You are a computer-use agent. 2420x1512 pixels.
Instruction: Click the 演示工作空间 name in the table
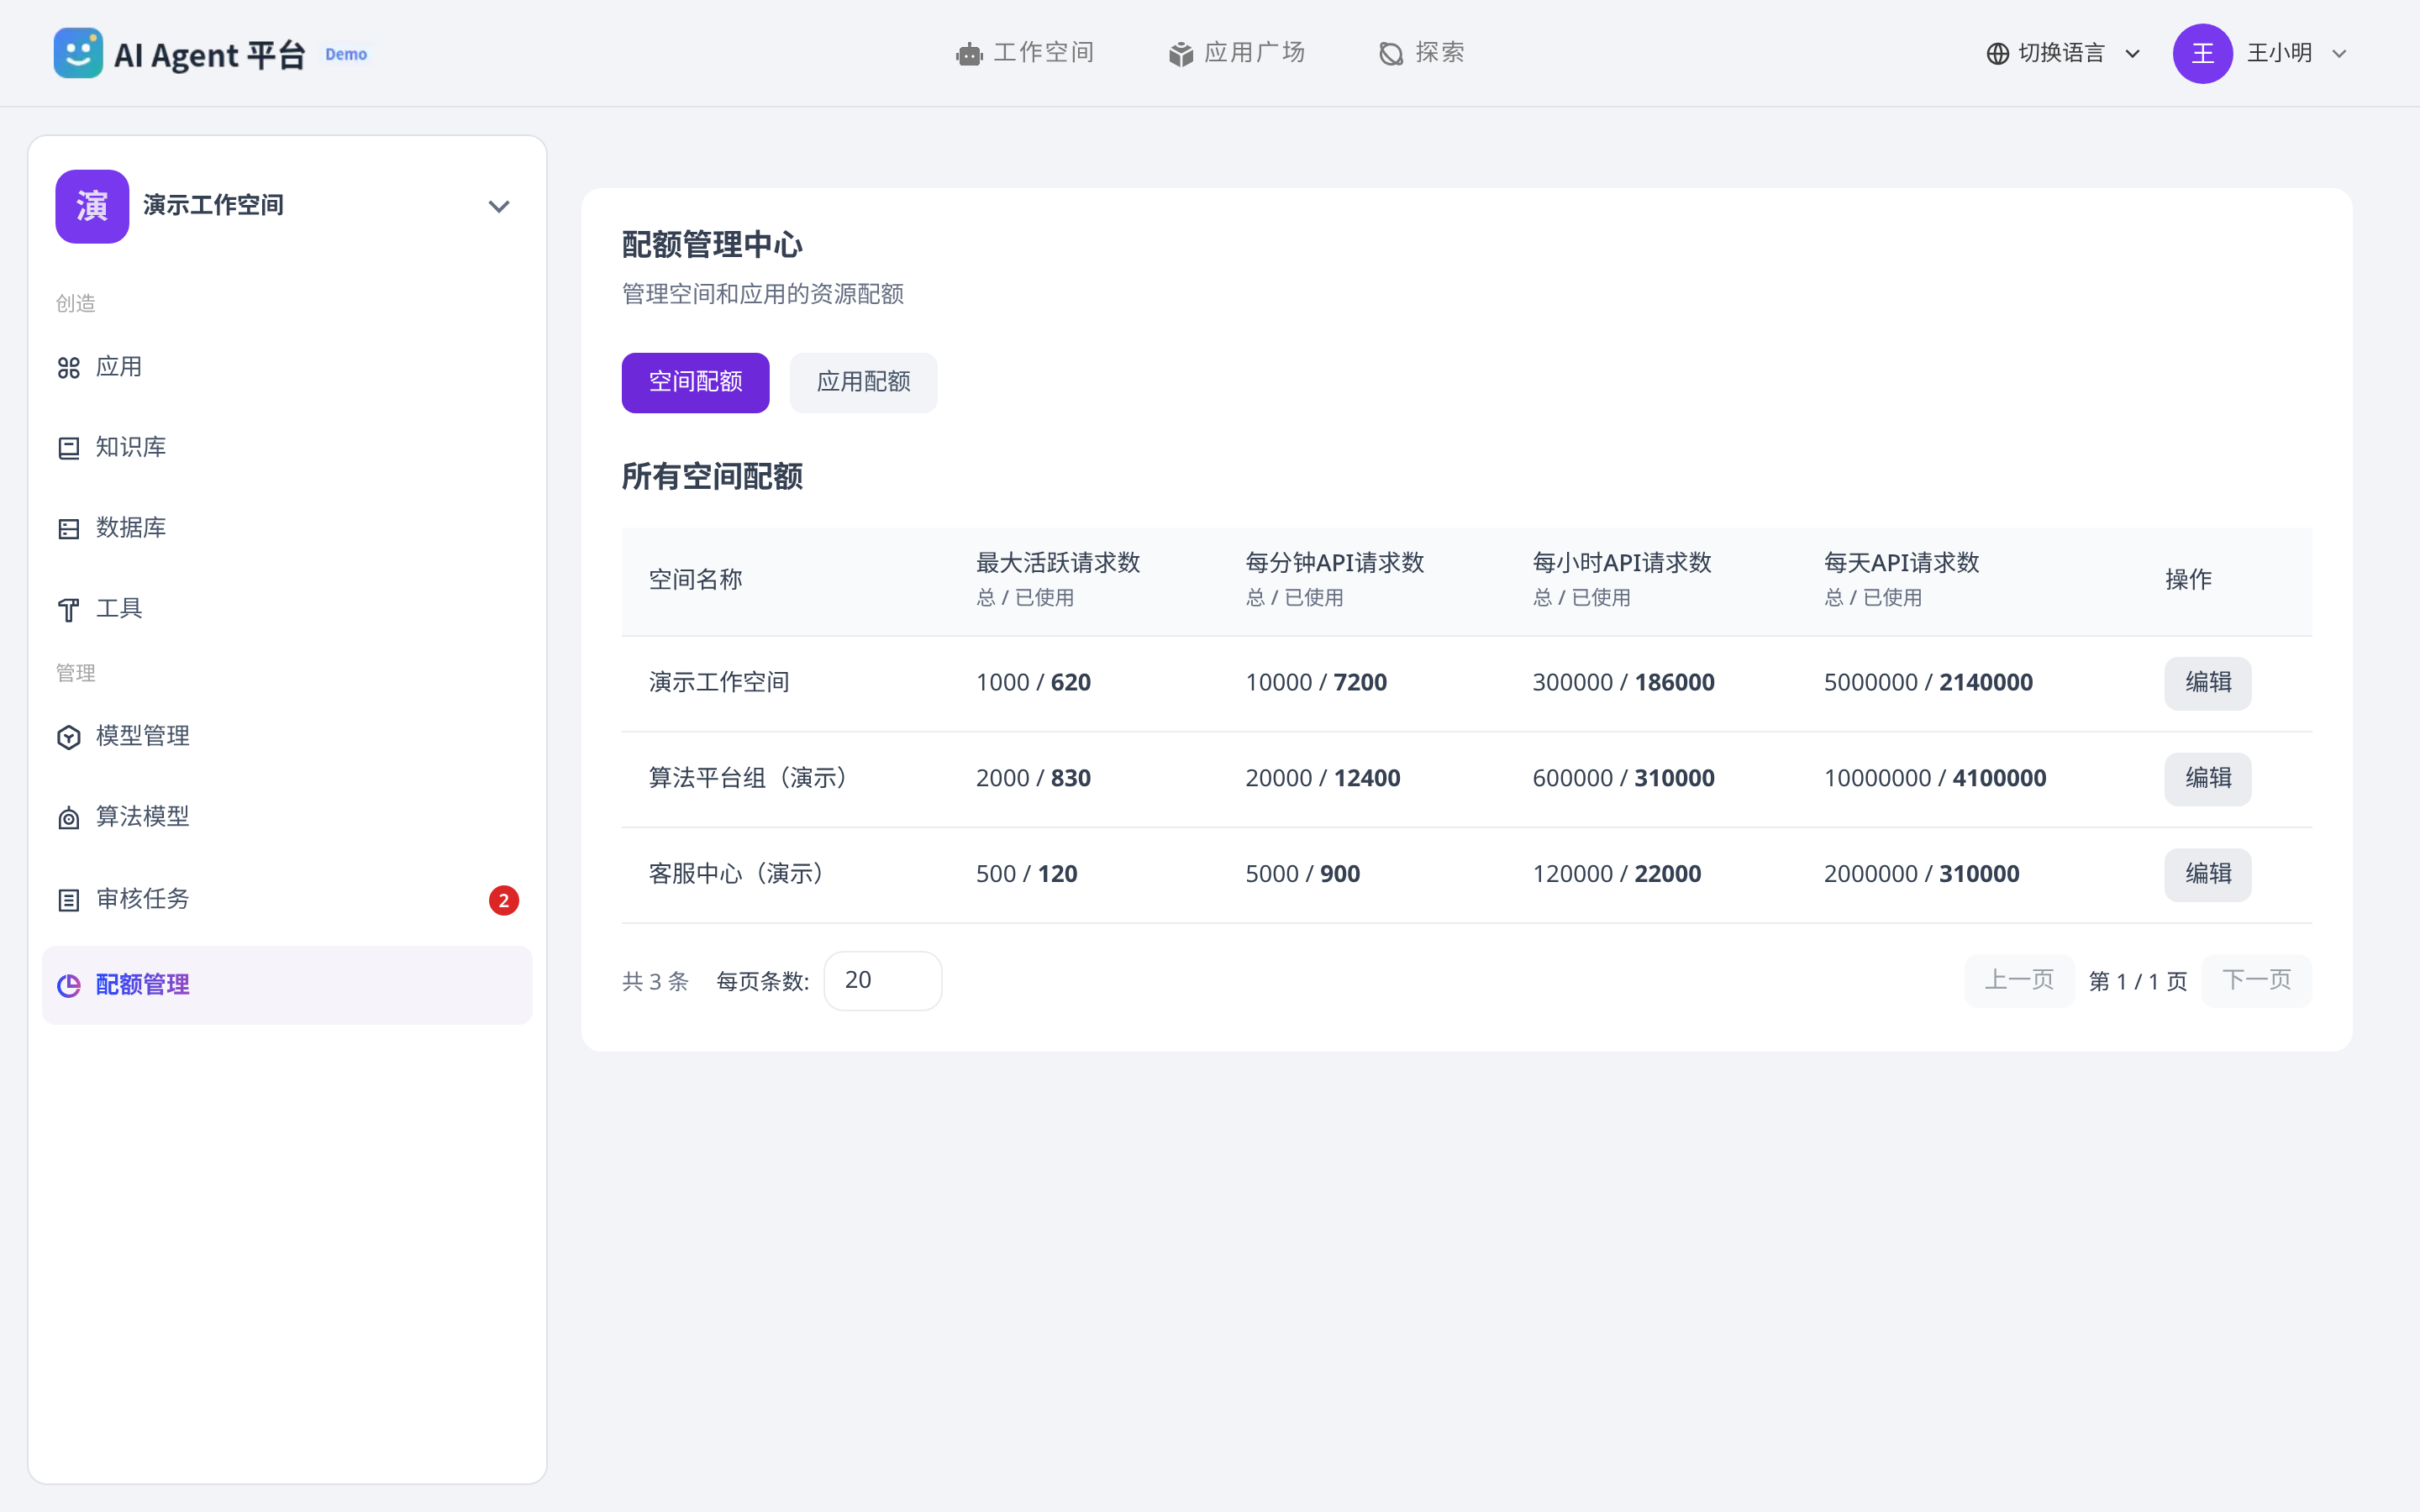coord(719,683)
